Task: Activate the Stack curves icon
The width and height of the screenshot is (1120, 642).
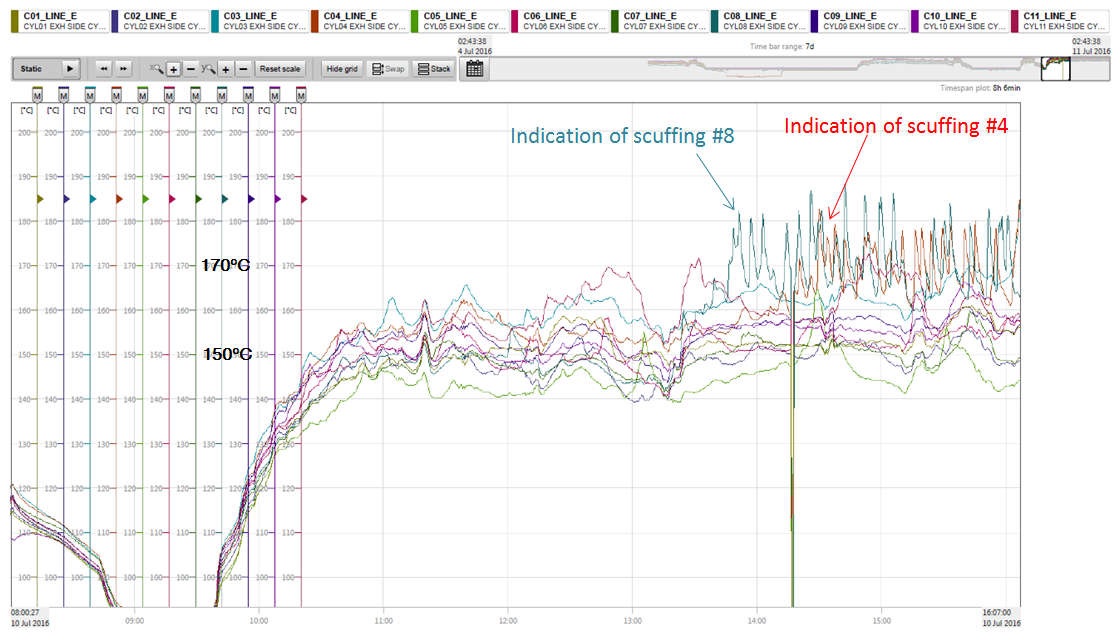Action: point(431,69)
